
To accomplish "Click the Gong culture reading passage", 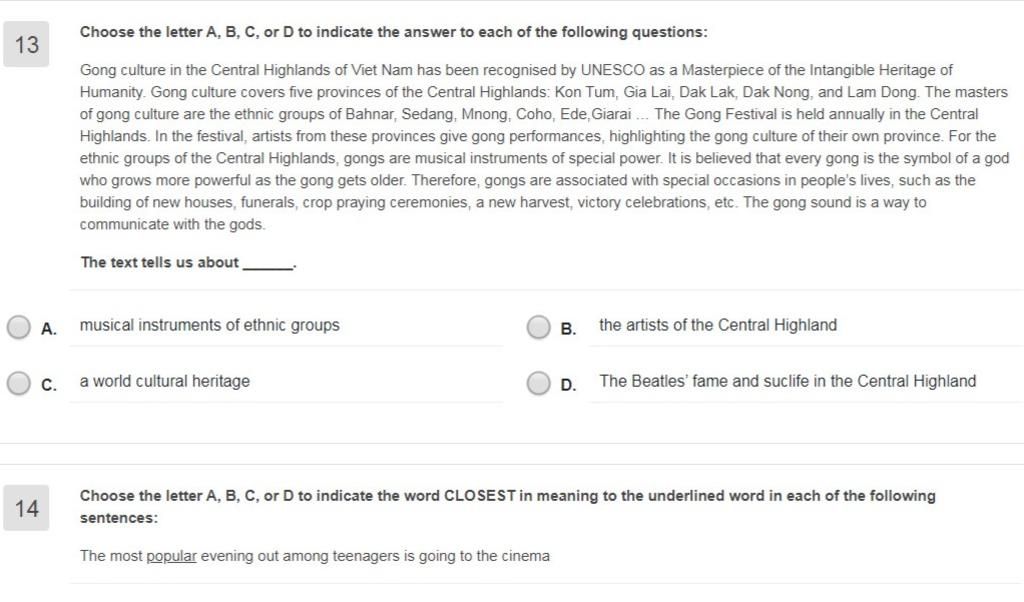I will 545,147.
